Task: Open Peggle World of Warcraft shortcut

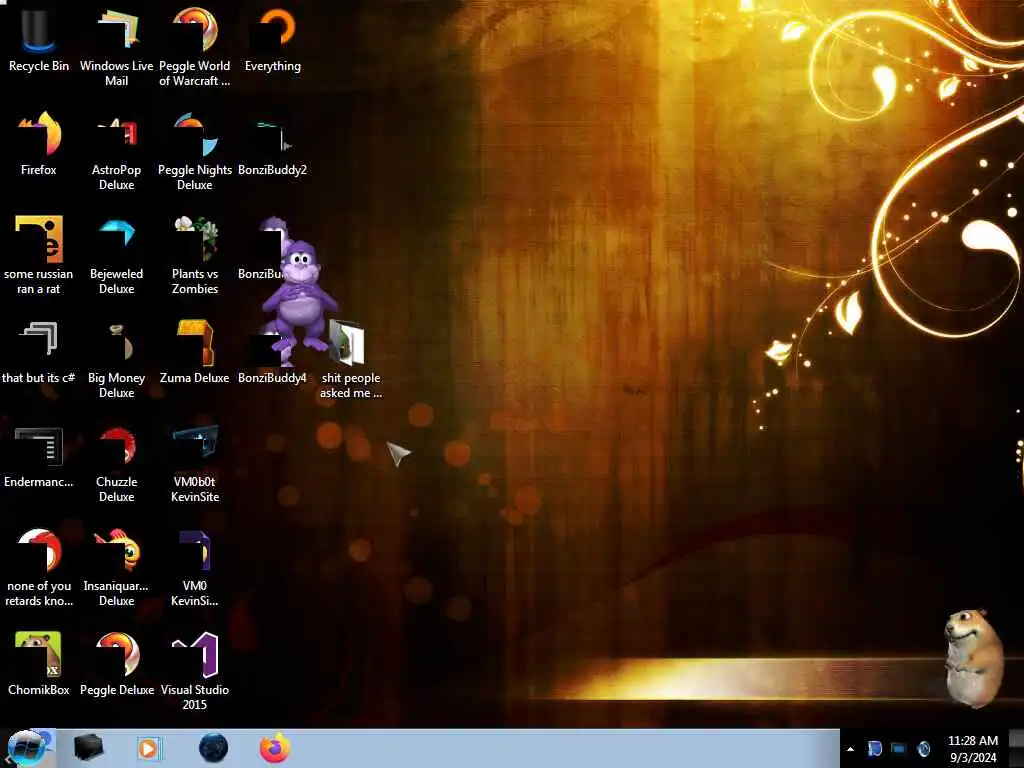Action: click(x=195, y=47)
